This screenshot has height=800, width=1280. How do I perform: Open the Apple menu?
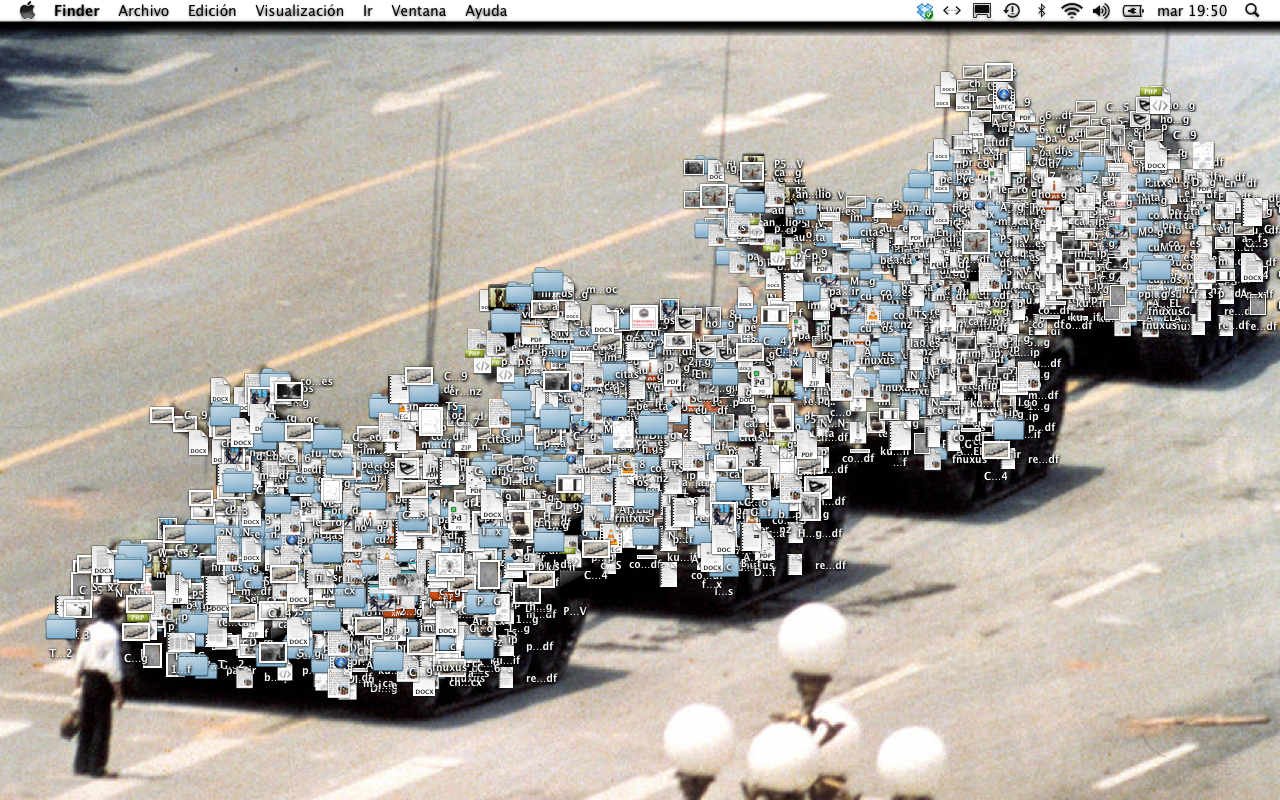[x=27, y=11]
